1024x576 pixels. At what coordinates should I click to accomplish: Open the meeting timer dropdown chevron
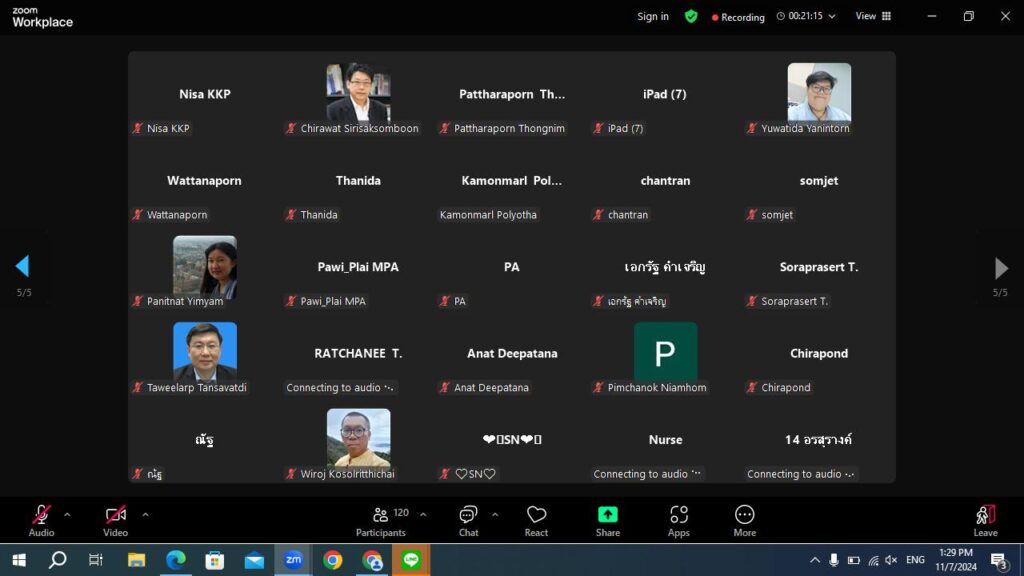coord(832,16)
